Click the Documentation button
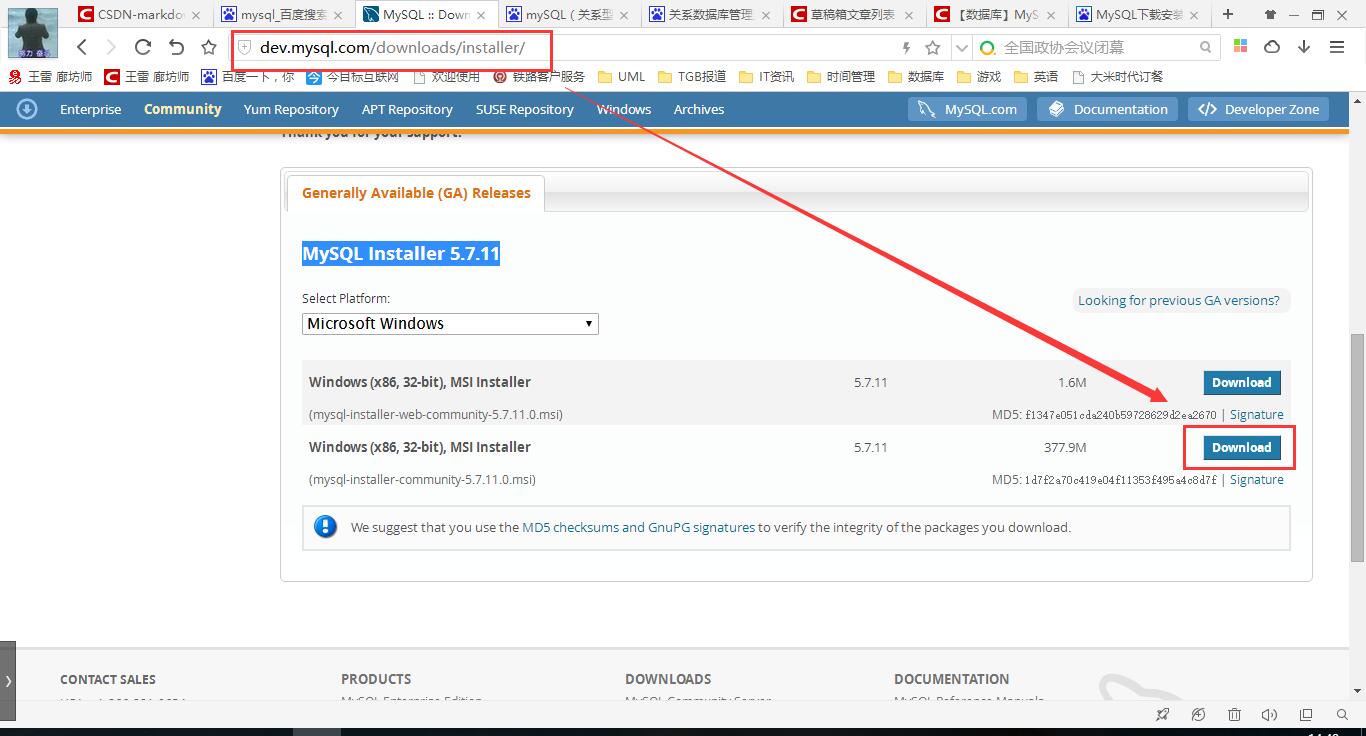 click(1107, 109)
